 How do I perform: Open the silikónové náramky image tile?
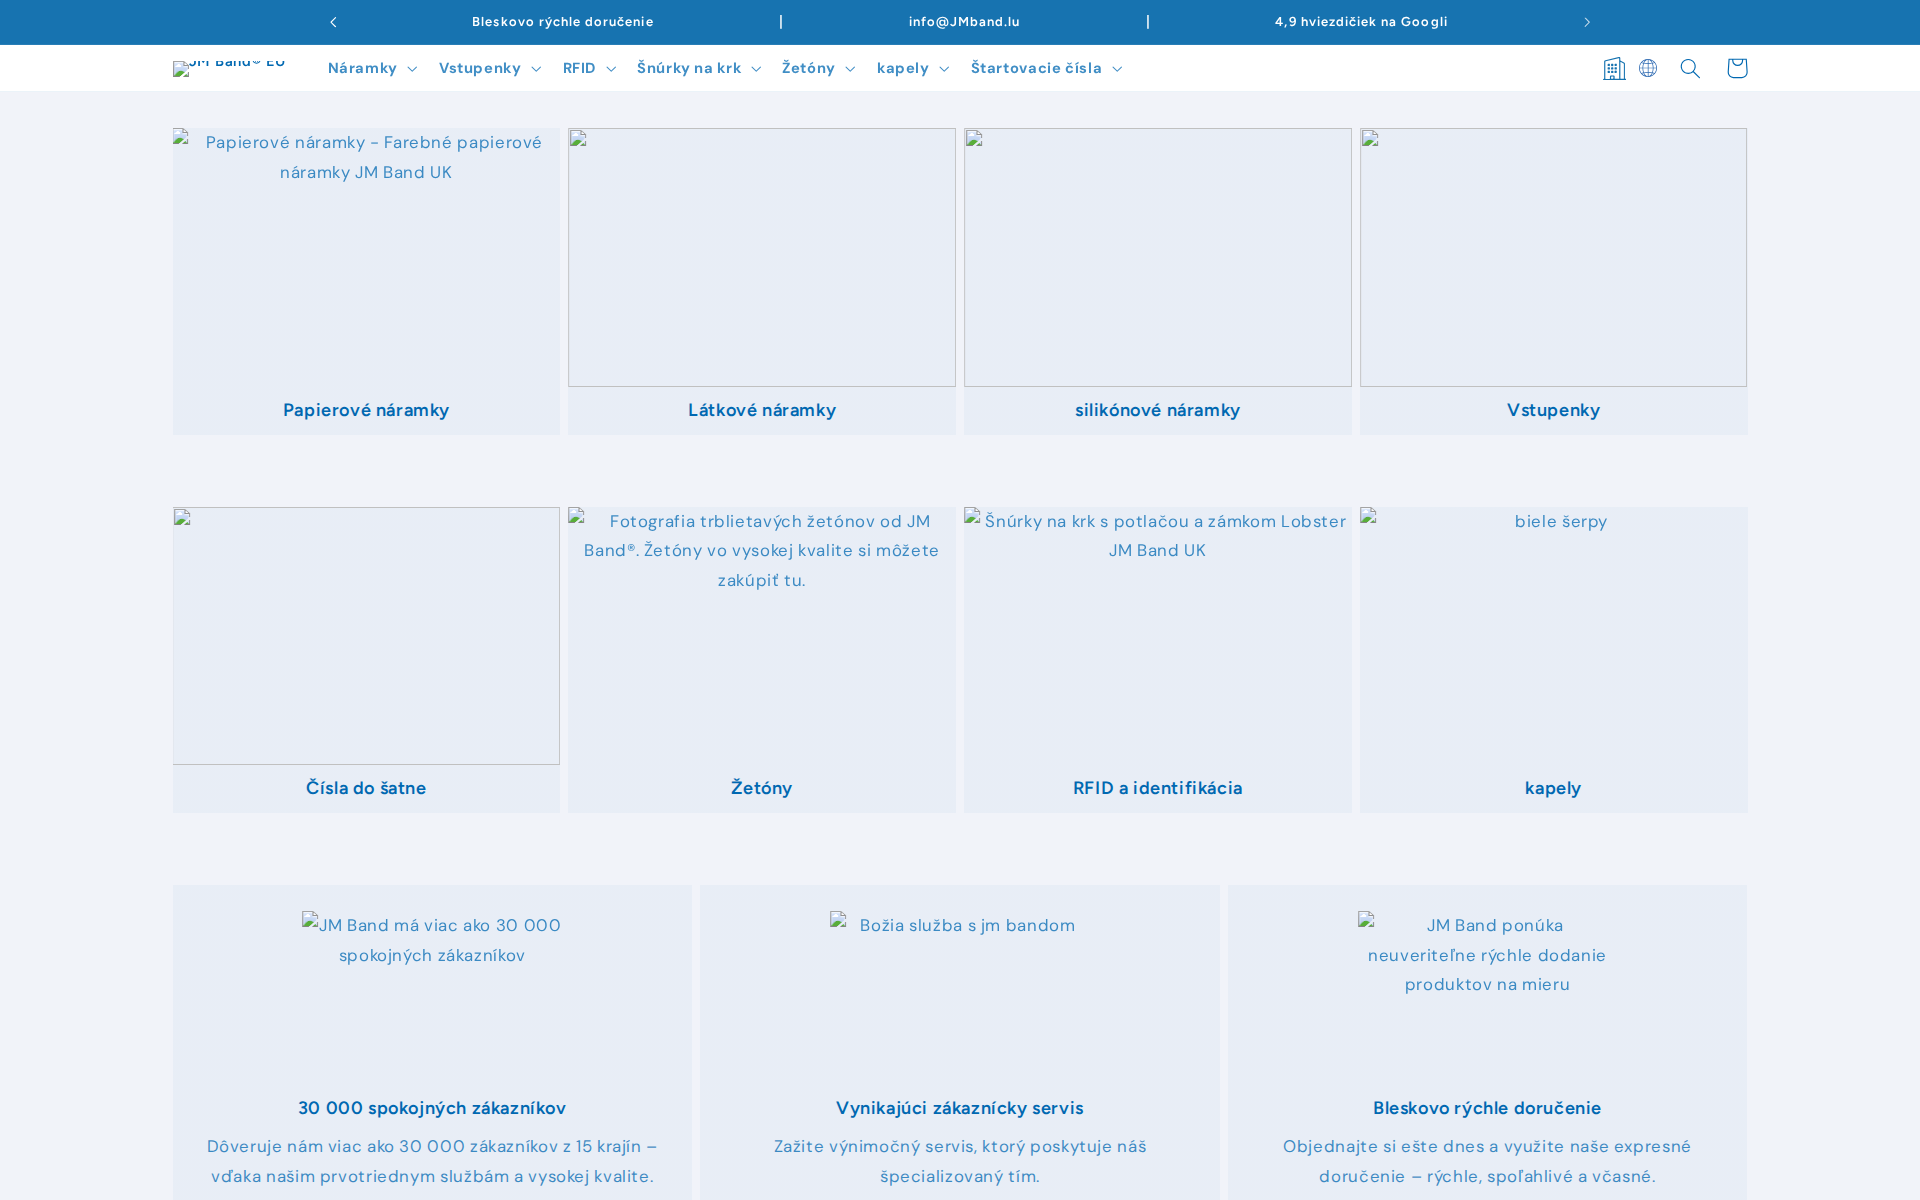click(1157, 257)
